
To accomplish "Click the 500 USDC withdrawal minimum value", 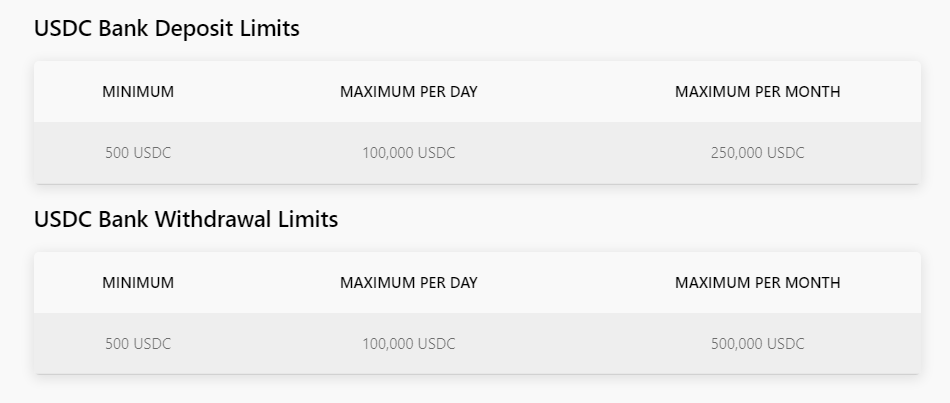I will (x=138, y=344).
